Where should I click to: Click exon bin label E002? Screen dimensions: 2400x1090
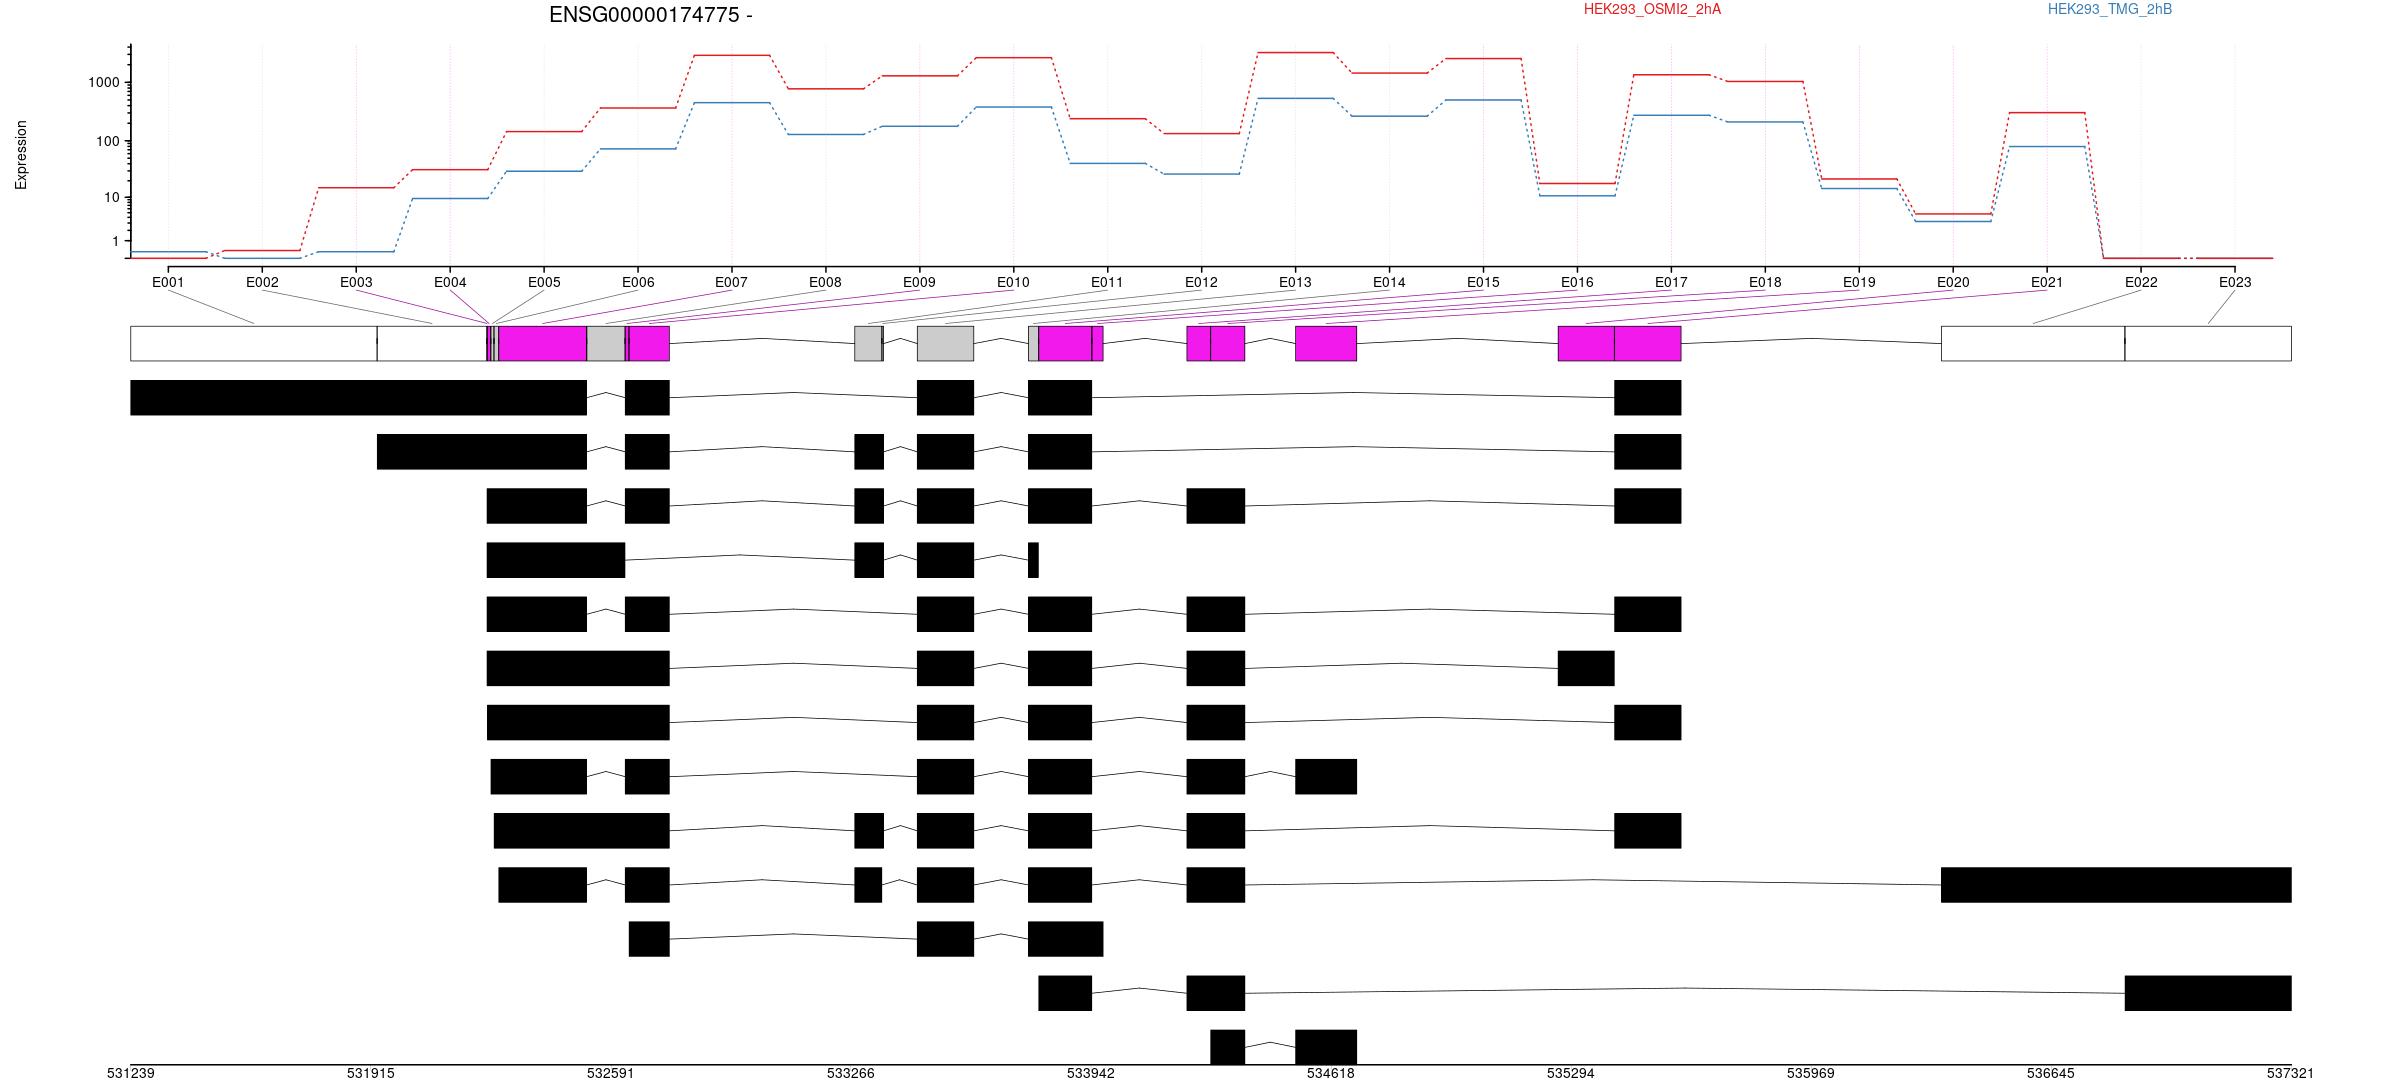pyautogui.click(x=262, y=282)
